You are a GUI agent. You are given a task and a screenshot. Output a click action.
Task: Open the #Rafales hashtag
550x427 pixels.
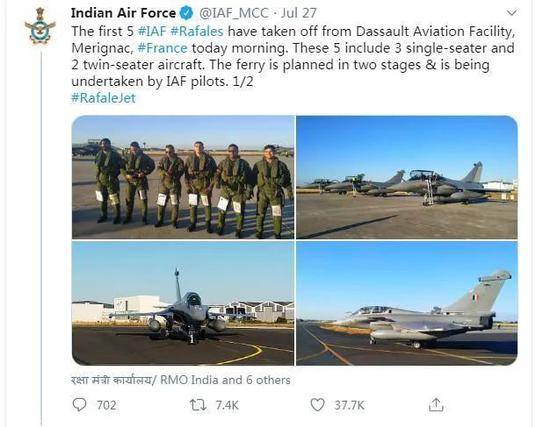(x=196, y=31)
